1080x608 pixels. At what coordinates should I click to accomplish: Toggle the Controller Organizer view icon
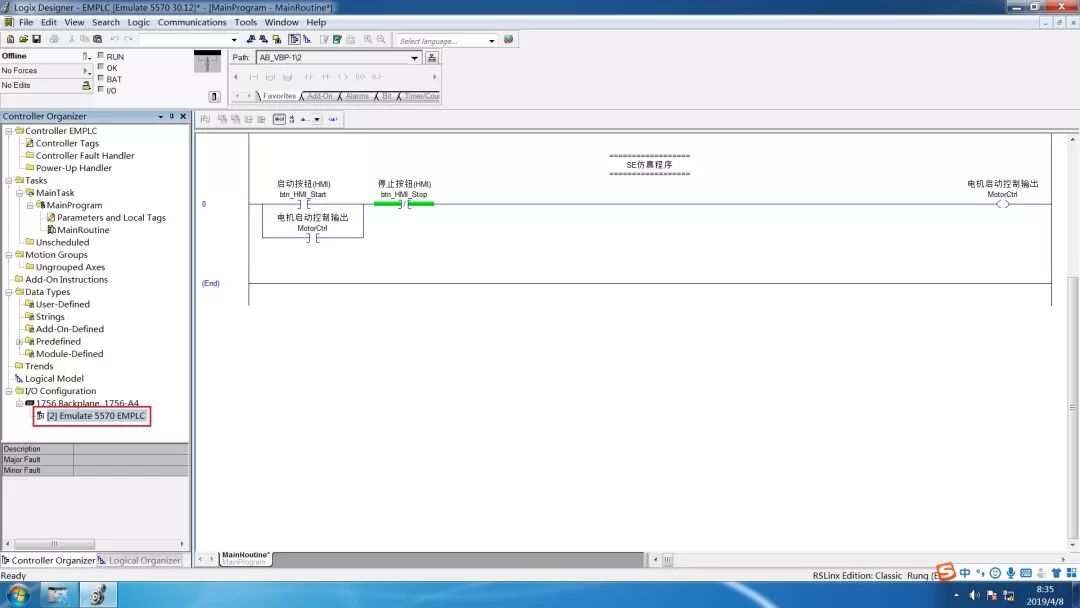[x=294, y=39]
